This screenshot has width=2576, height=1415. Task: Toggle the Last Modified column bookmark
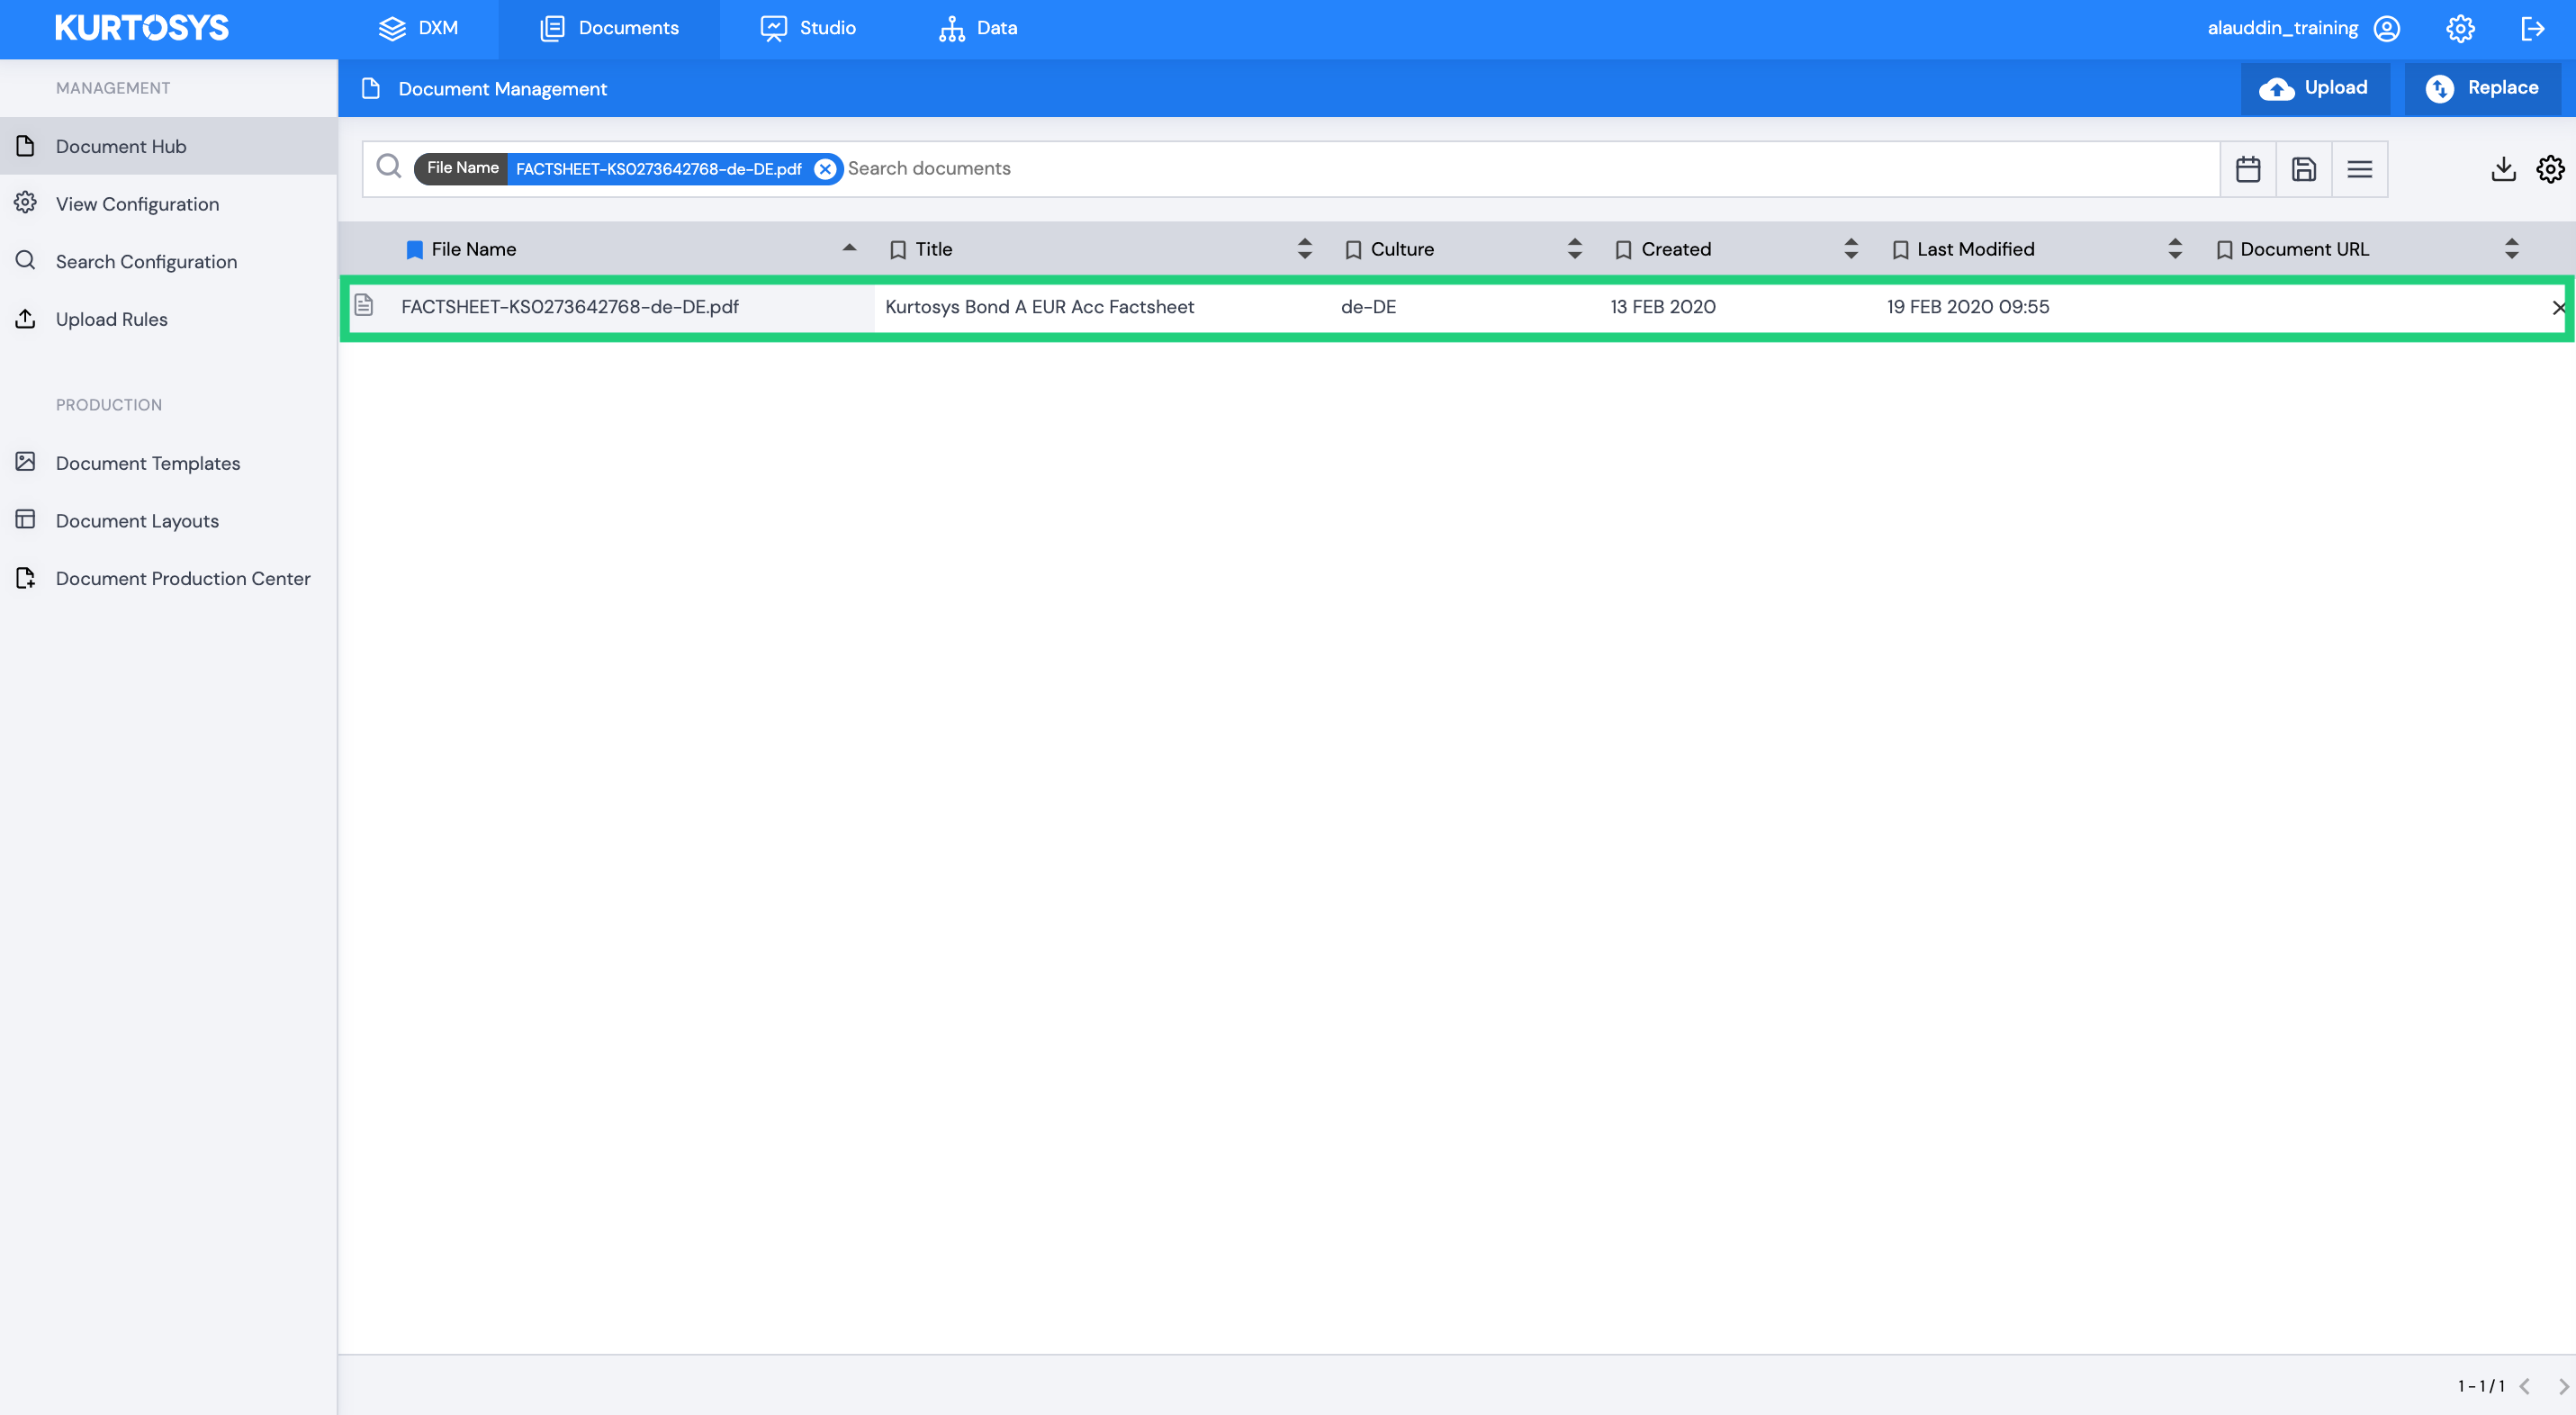coord(1900,250)
